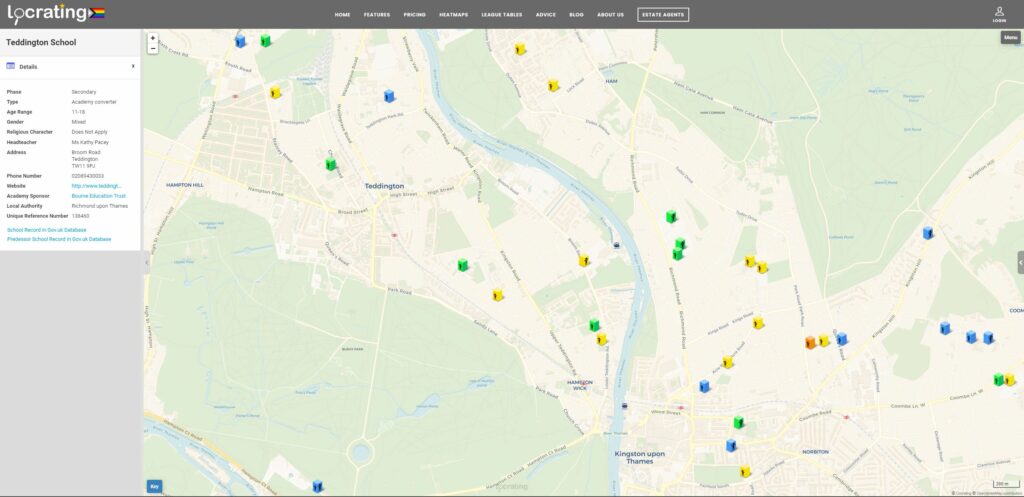Click the Details panel table icon
The image size is (1024, 497).
pyautogui.click(x=11, y=66)
